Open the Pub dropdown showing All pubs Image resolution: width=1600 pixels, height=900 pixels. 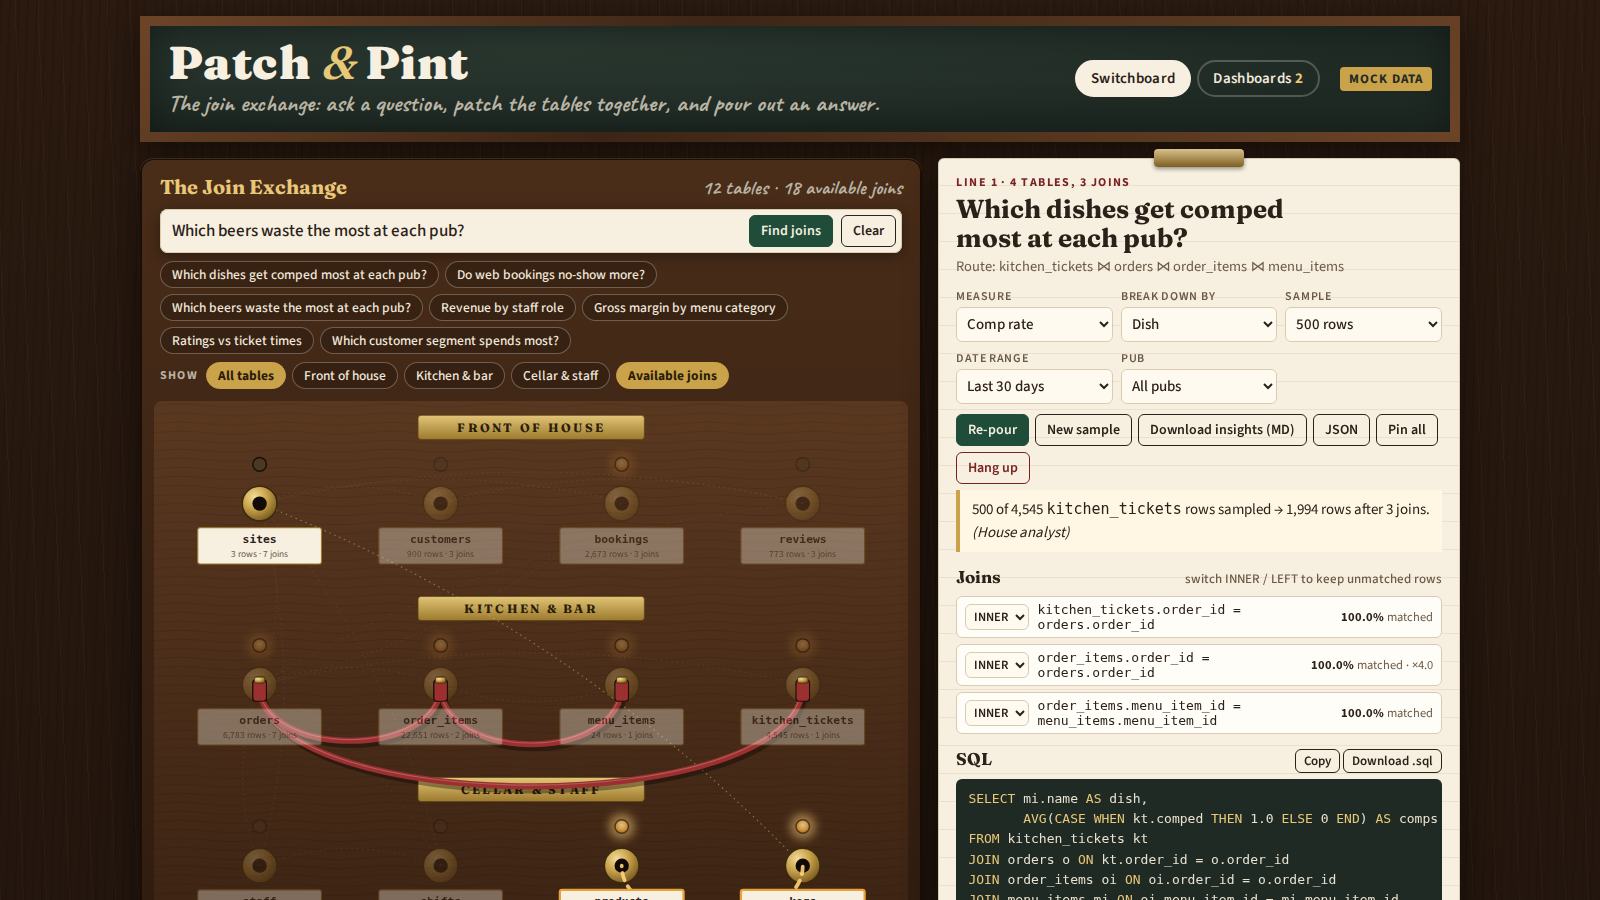[1199, 386]
